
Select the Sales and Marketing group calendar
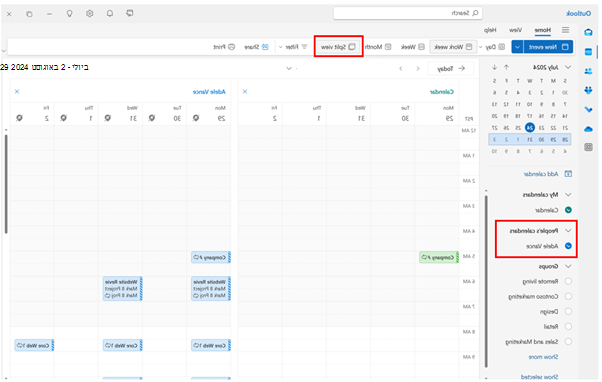click(568, 341)
